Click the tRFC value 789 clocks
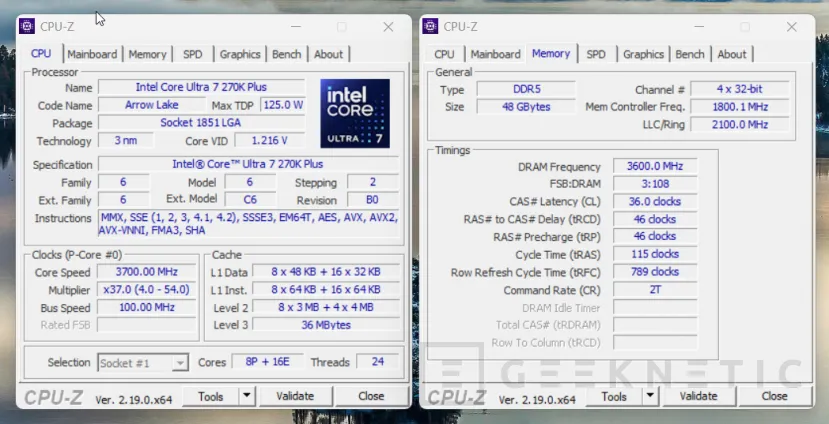Screen dimensions: 829x424 [x=655, y=272]
